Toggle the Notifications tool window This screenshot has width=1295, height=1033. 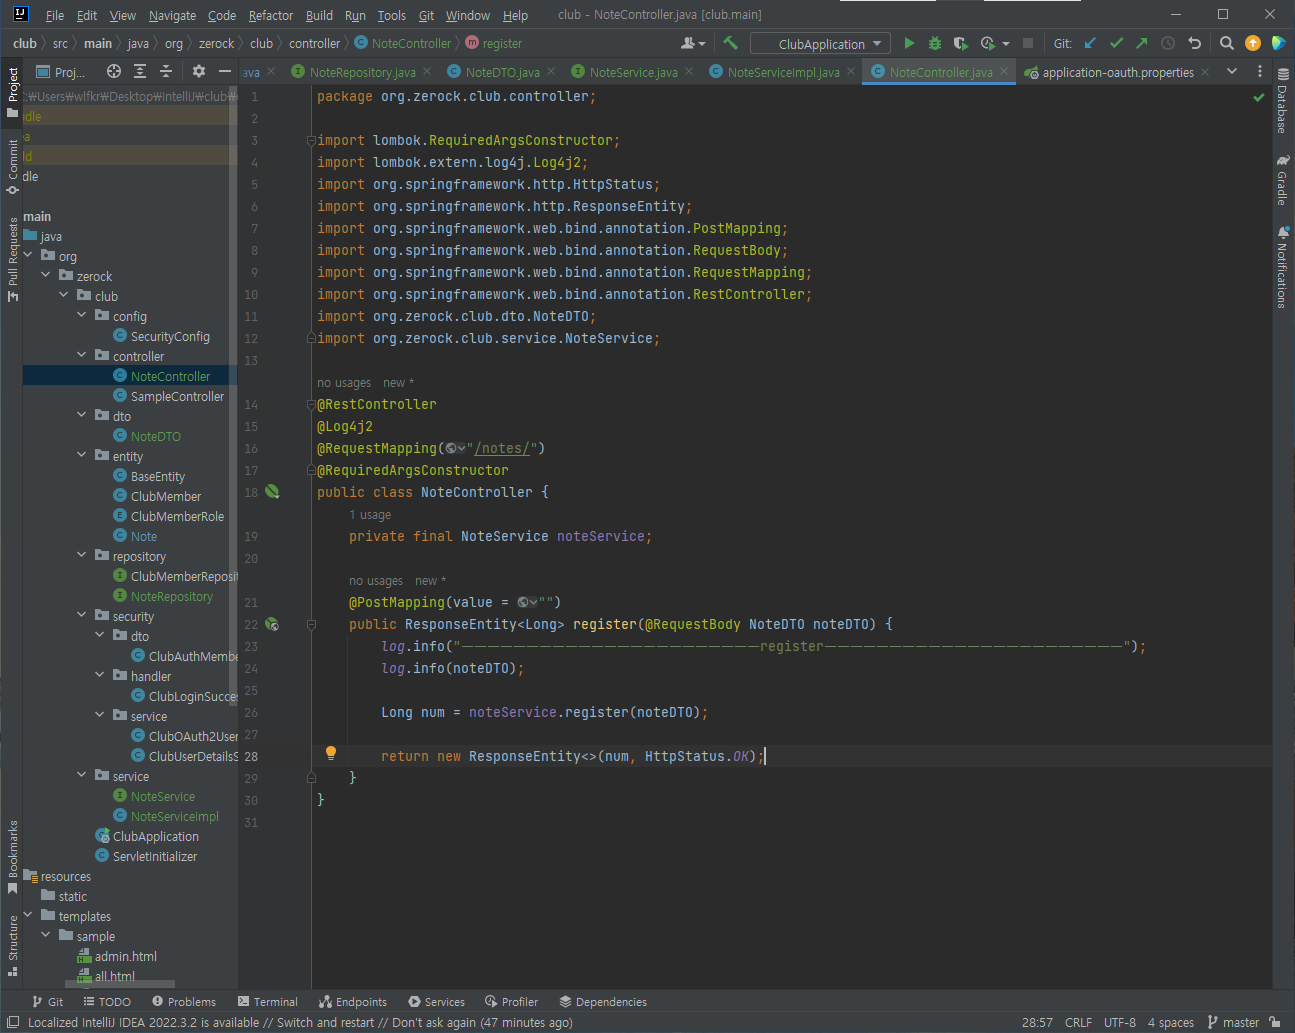tap(1283, 267)
